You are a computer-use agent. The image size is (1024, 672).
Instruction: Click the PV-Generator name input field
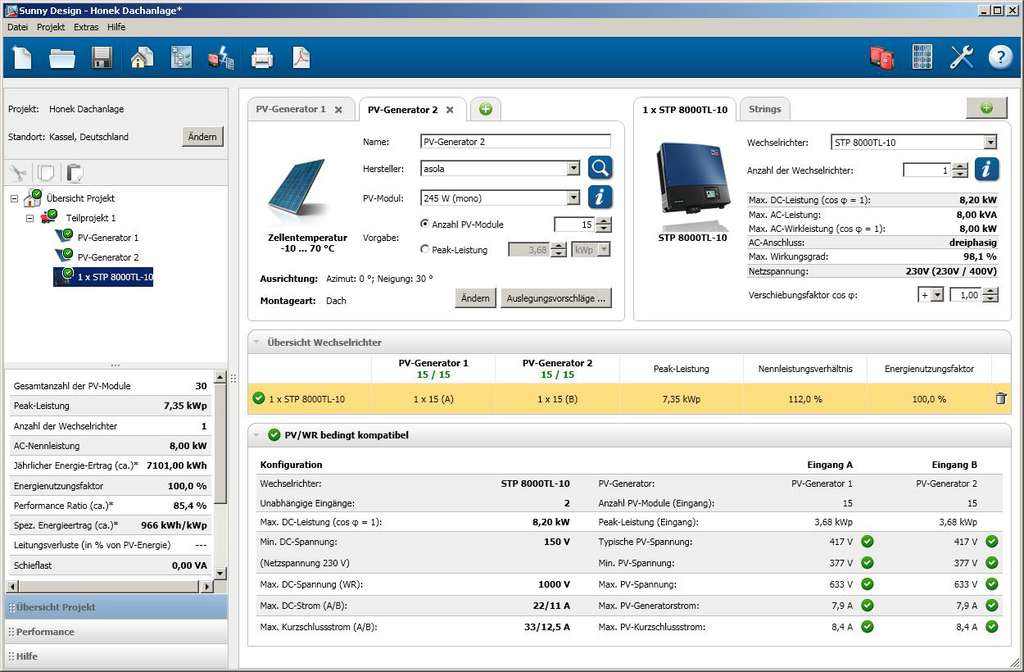click(x=515, y=142)
